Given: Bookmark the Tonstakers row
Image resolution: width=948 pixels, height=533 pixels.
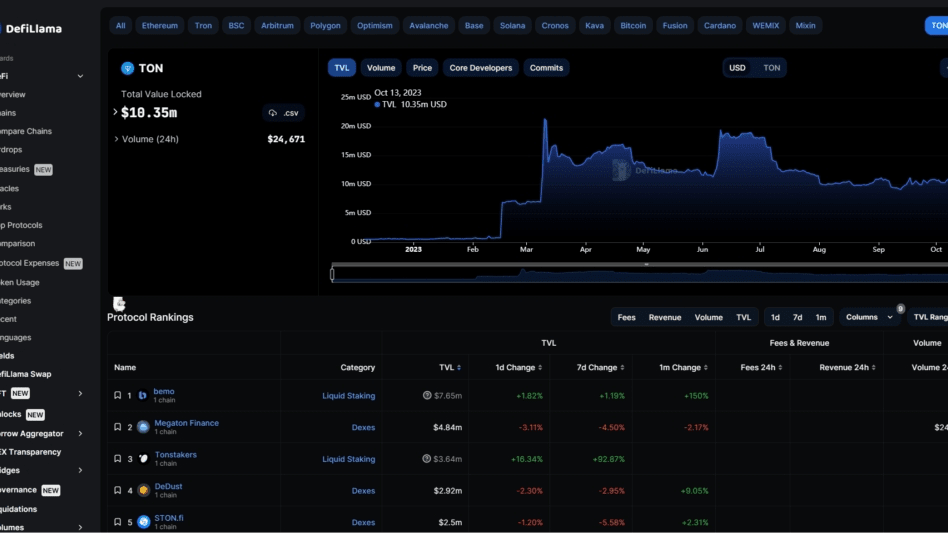Looking at the screenshot, I should (117, 459).
